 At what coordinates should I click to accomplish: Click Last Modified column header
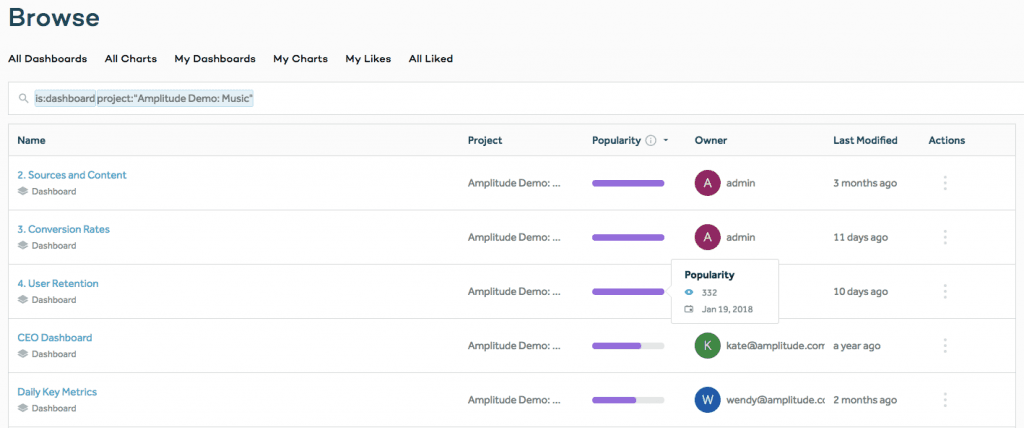(865, 140)
